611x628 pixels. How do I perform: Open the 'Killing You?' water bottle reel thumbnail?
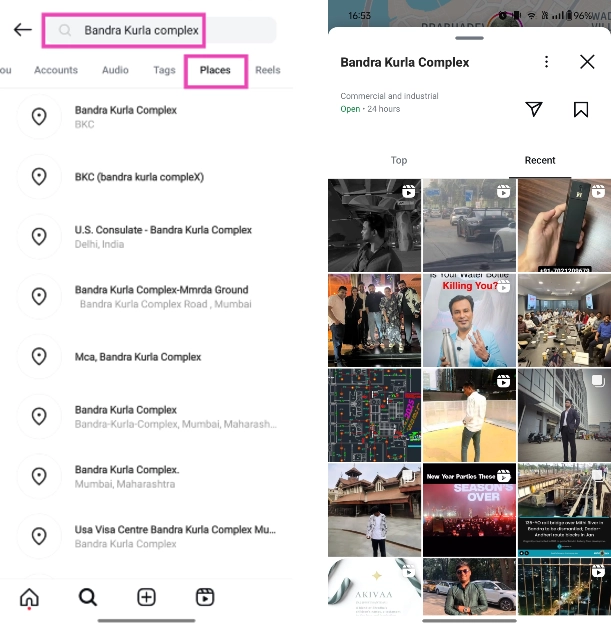[469, 320]
